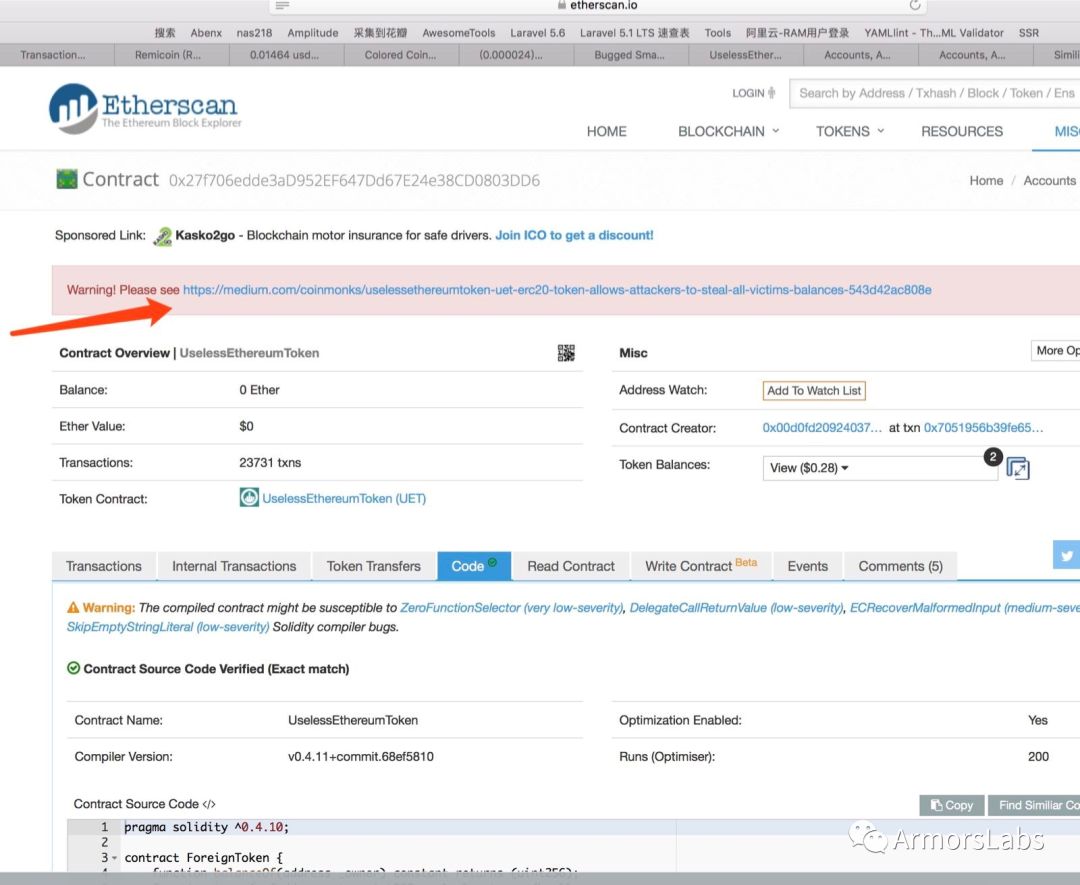
Task: Click the contract identicon beside Contract heading
Action: coord(67,180)
